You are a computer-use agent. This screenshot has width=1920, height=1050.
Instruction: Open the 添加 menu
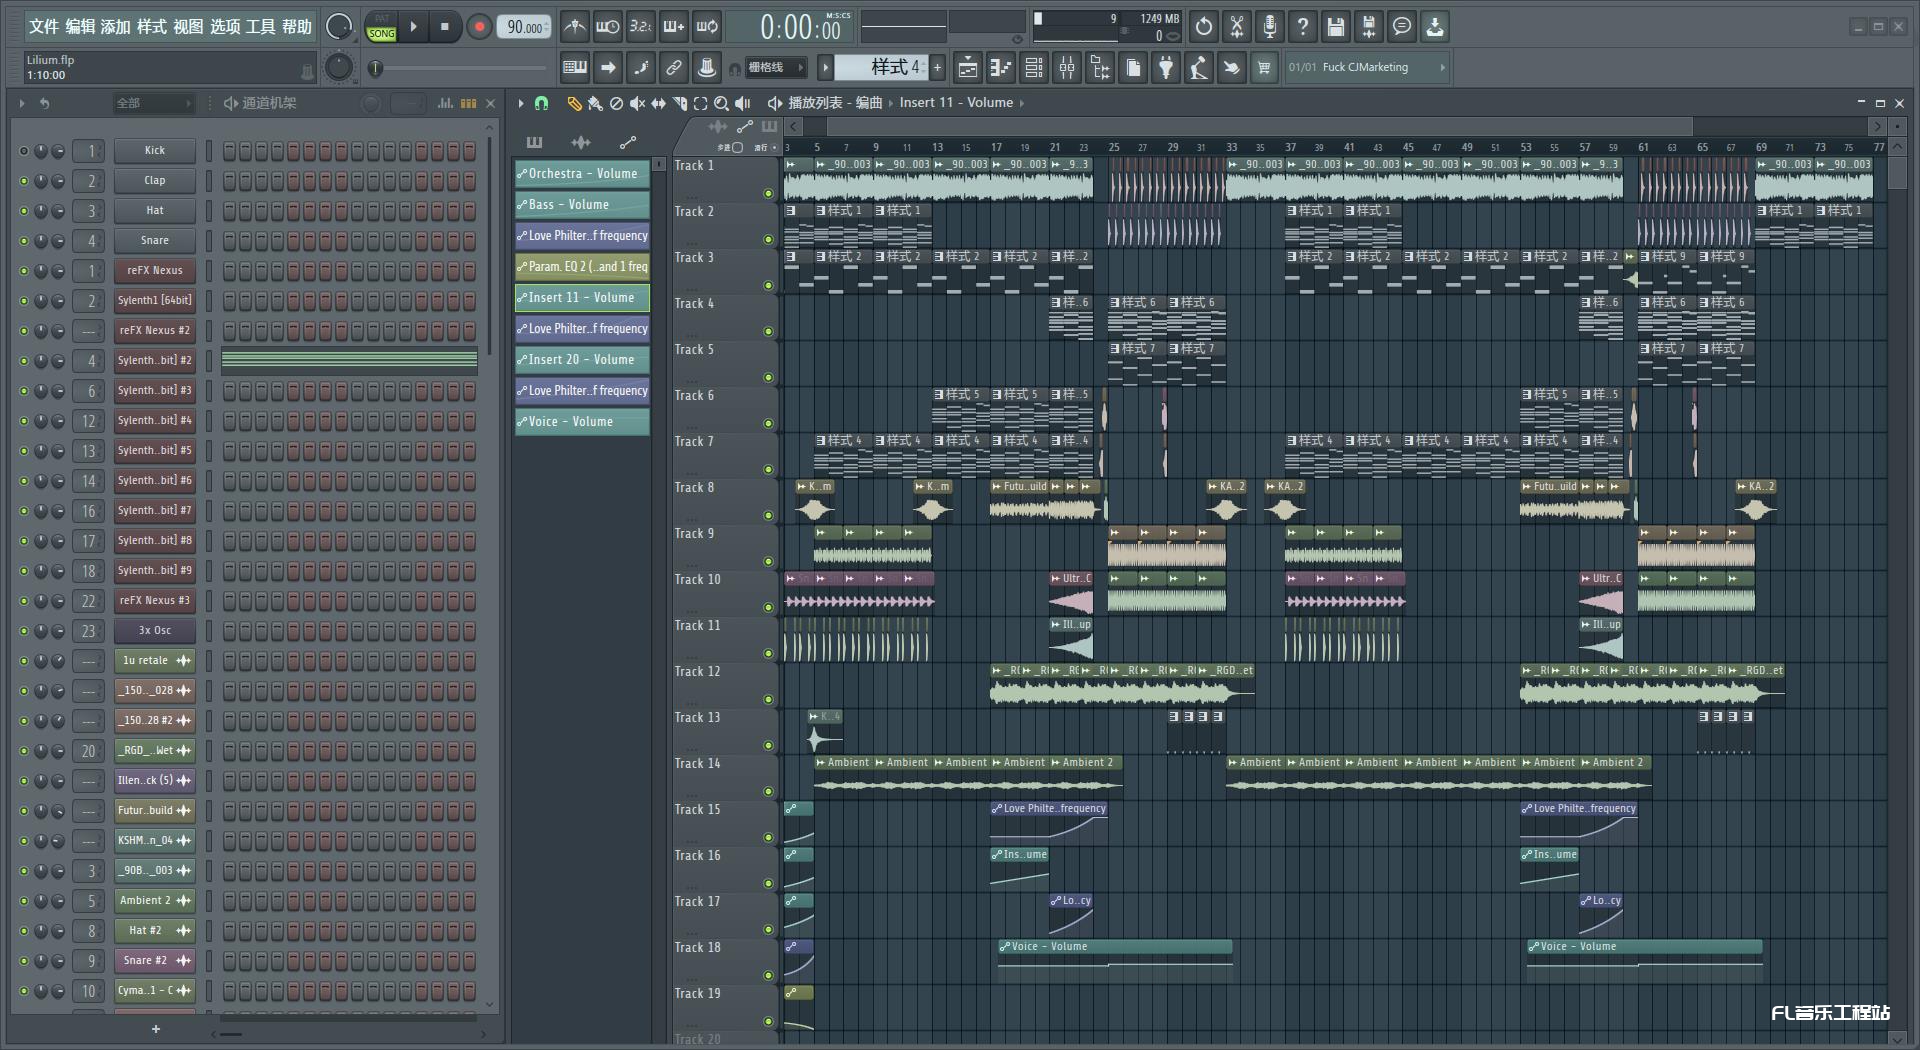[x=116, y=27]
